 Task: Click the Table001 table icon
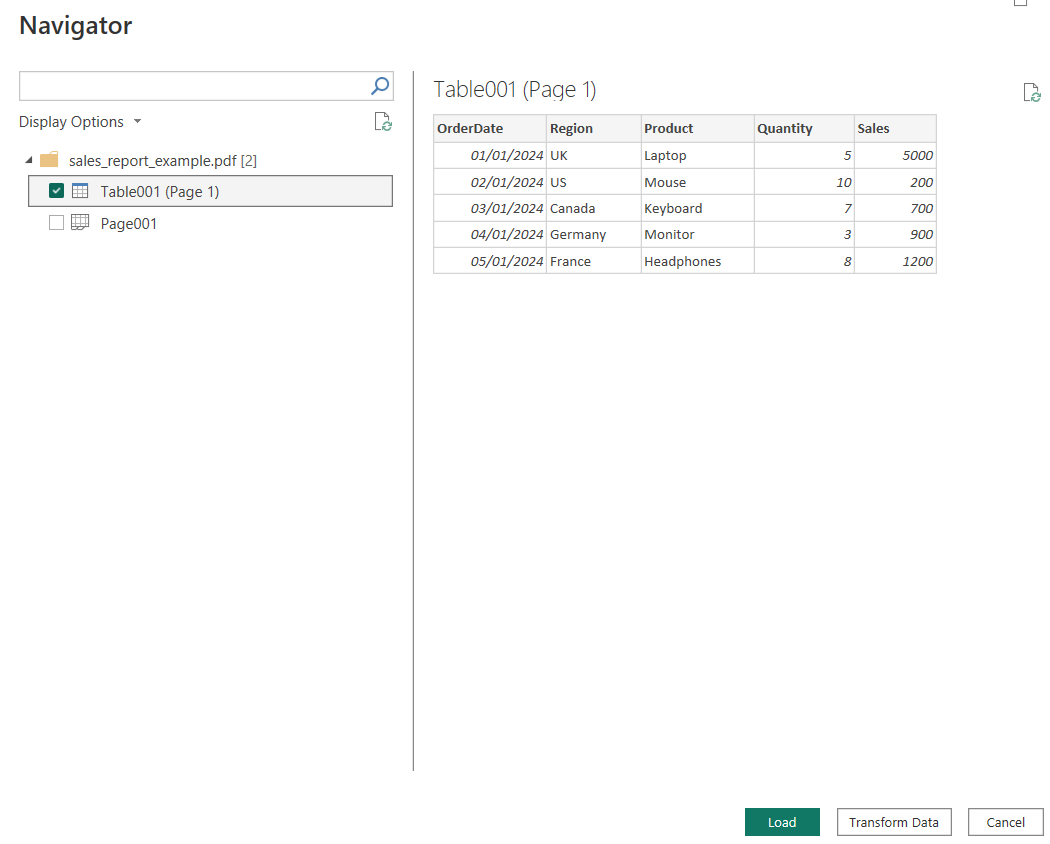[80, 191]
